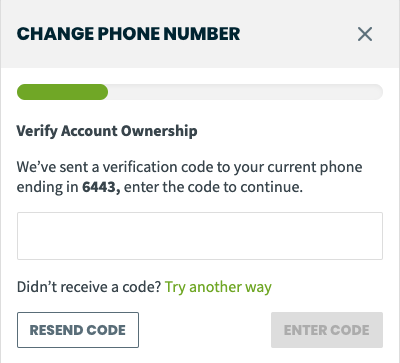Click the X icon in the header
The width and height of the screenshot is (400, 363).
(365, 34)
